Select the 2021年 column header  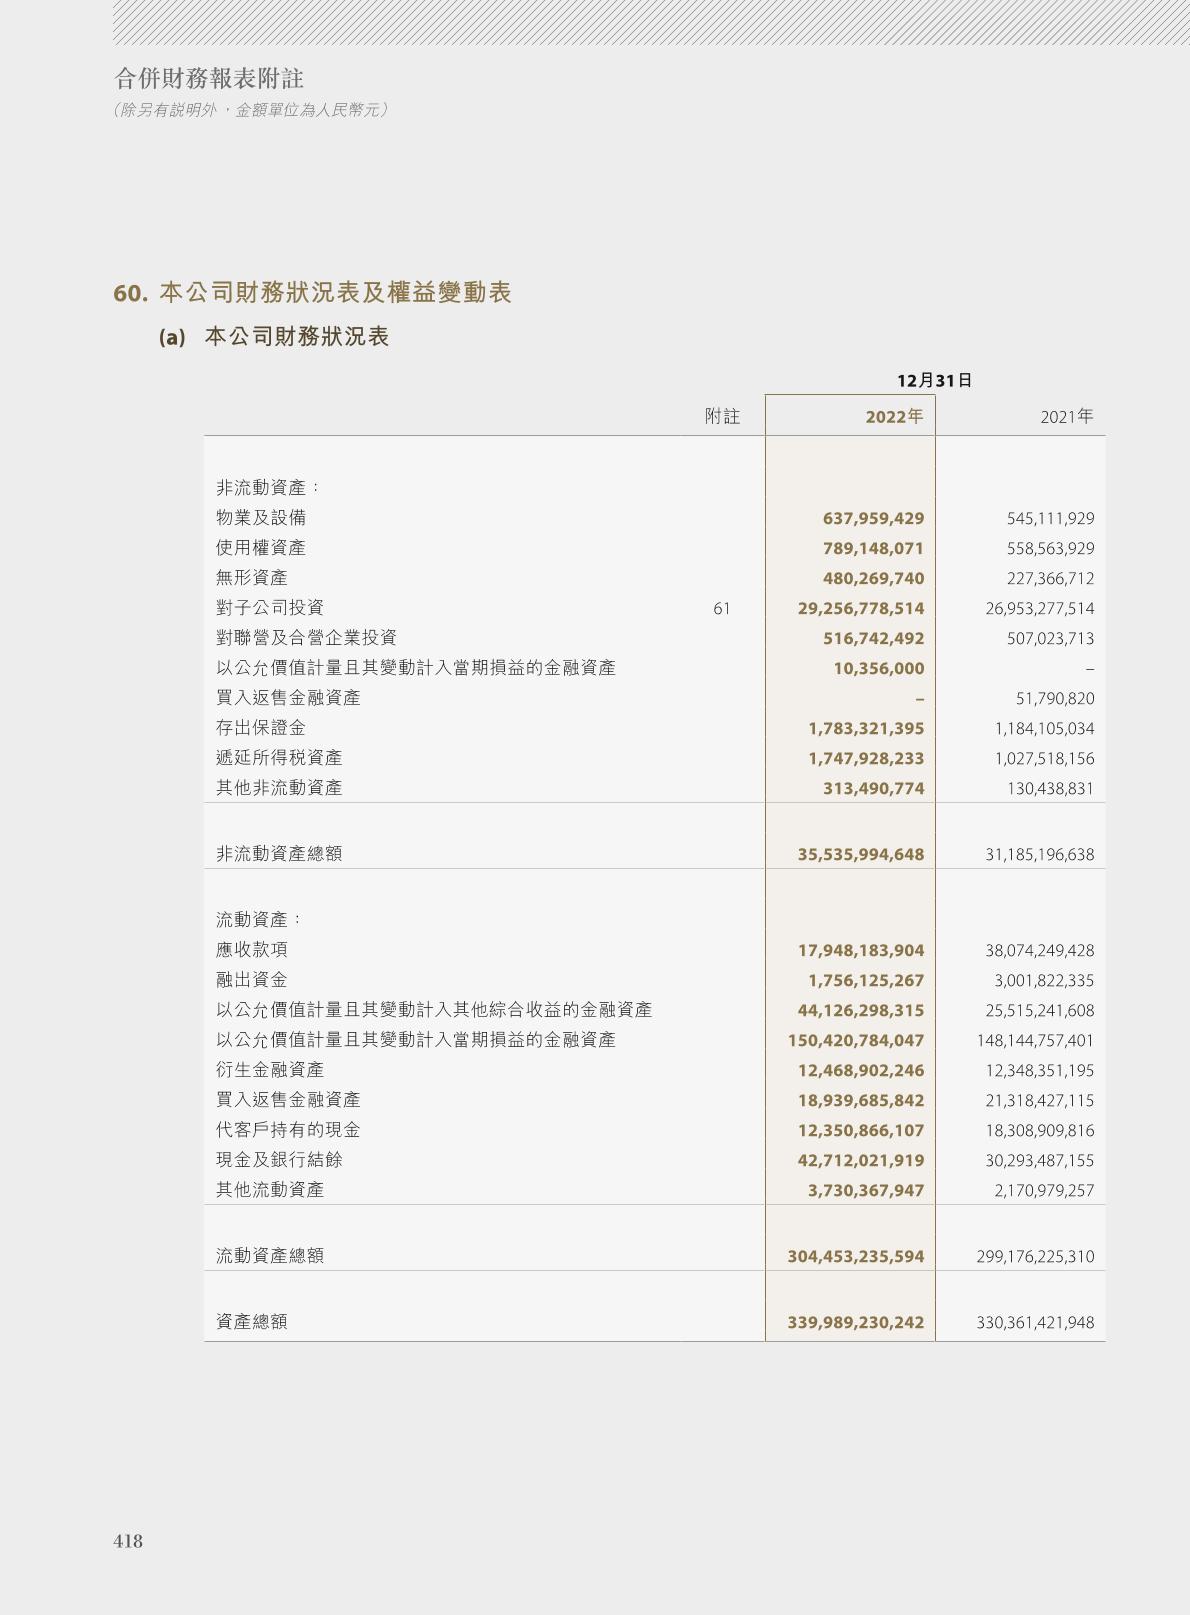(1066, 416)
